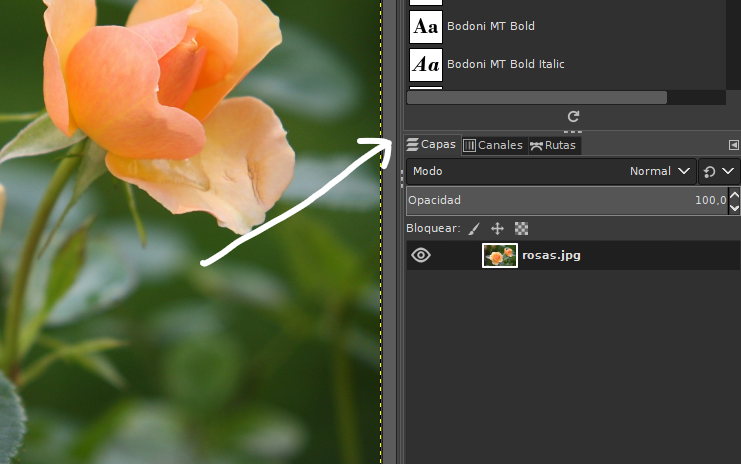
Task: Click the refresh fonts icon
Action: 573,117
